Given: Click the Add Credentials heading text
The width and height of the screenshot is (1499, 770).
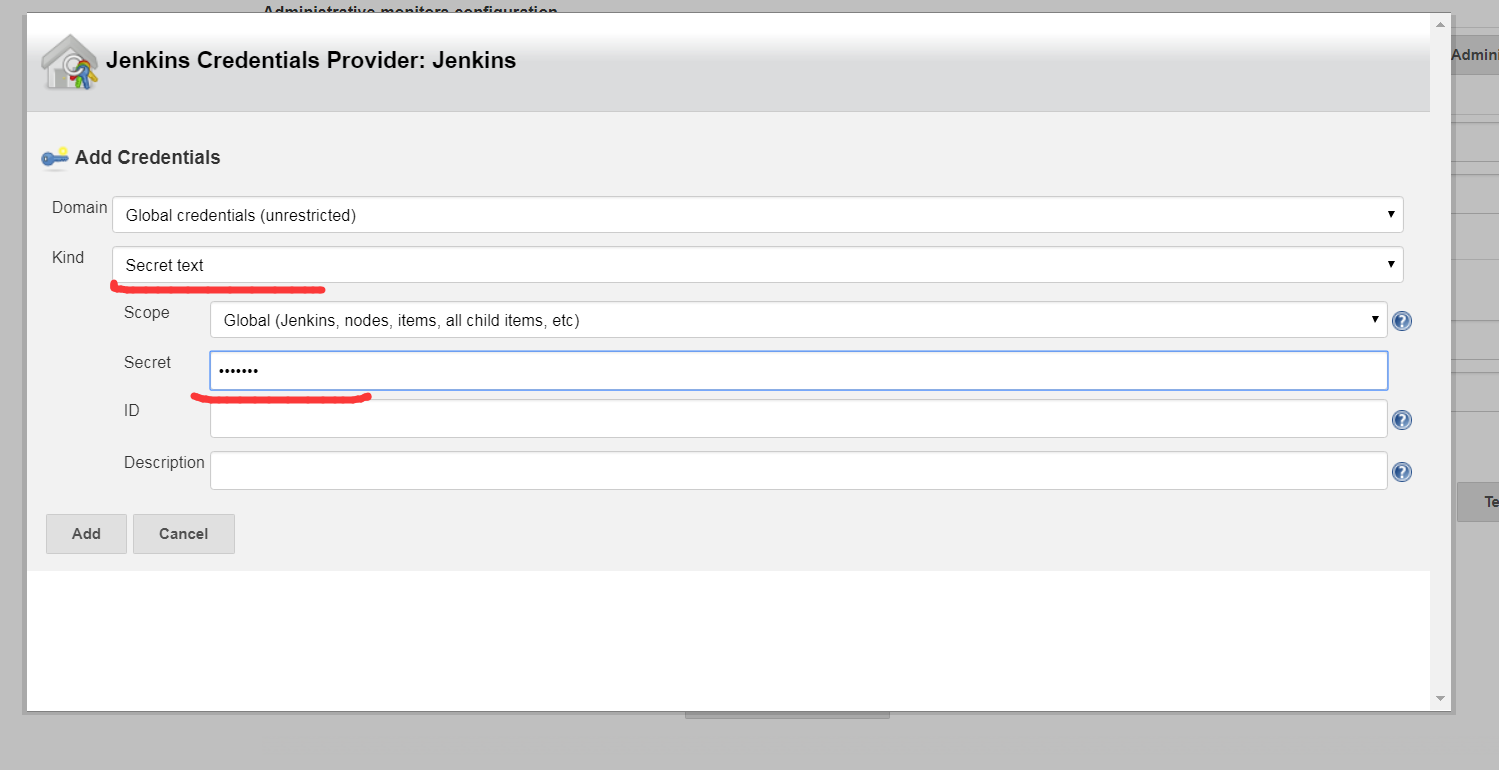Looking at the screenshot, I should coord(147,157).
